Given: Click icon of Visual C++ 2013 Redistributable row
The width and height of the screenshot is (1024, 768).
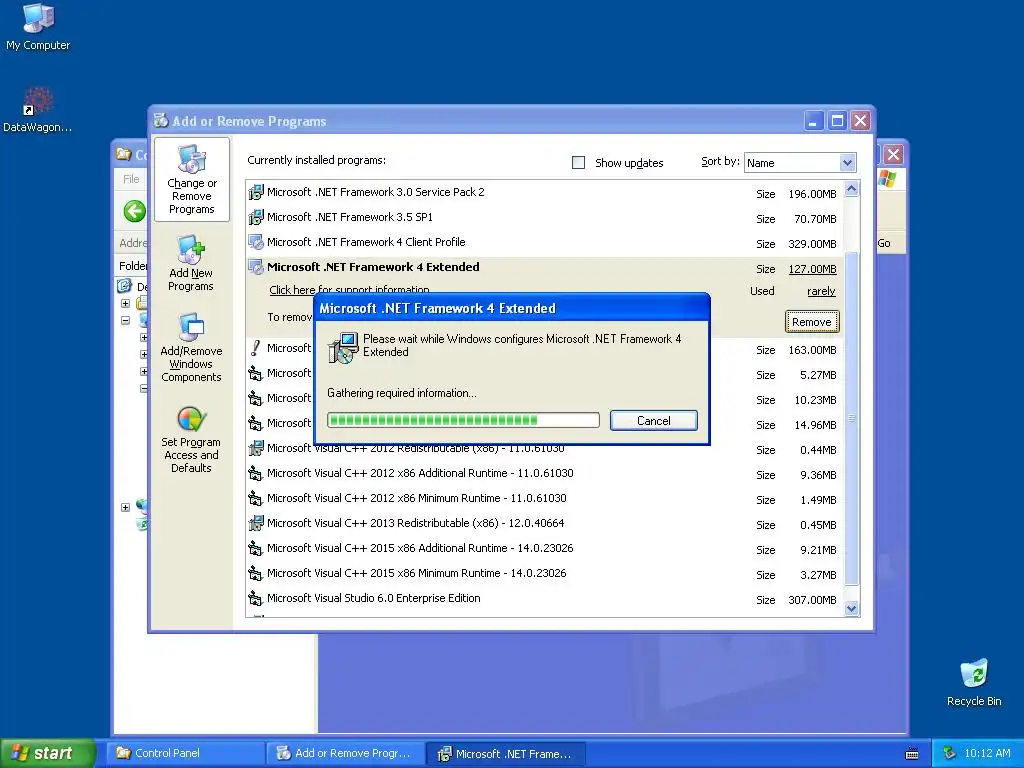Looking at the screenshot, I should pyautogui.click(x=256, y=524).
